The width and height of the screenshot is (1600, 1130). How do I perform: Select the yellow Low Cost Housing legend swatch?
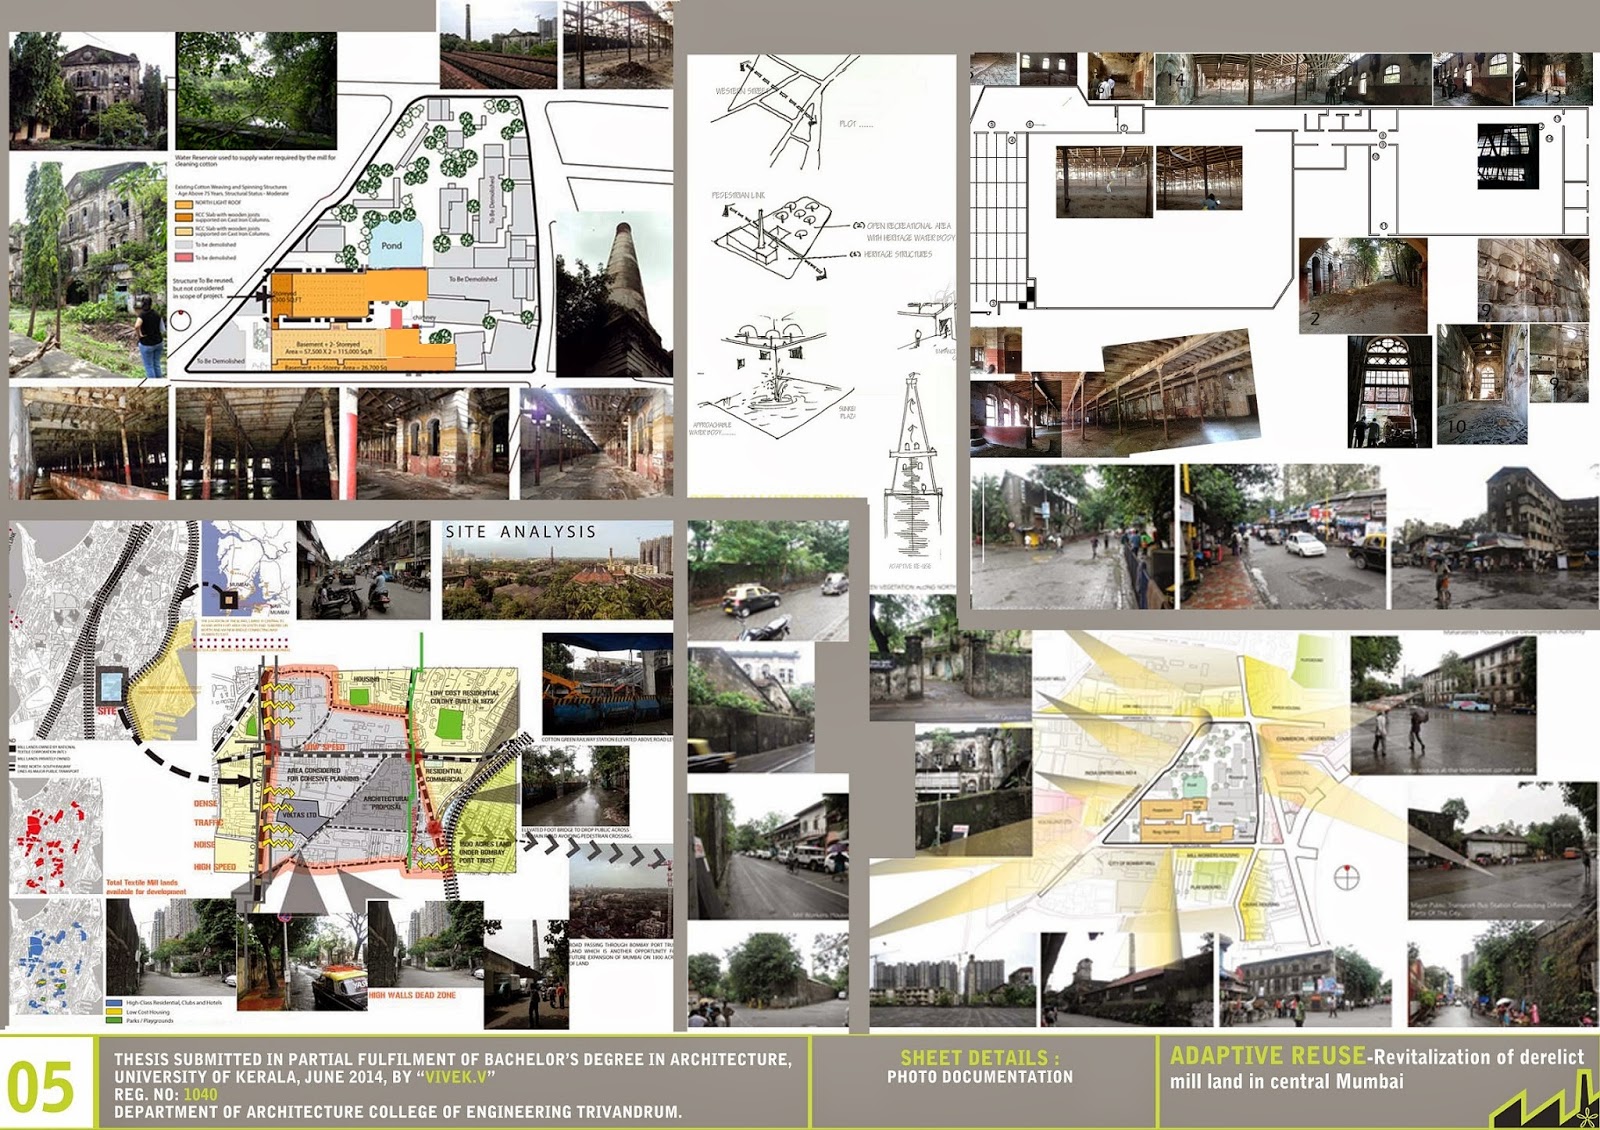point(113,1012)
